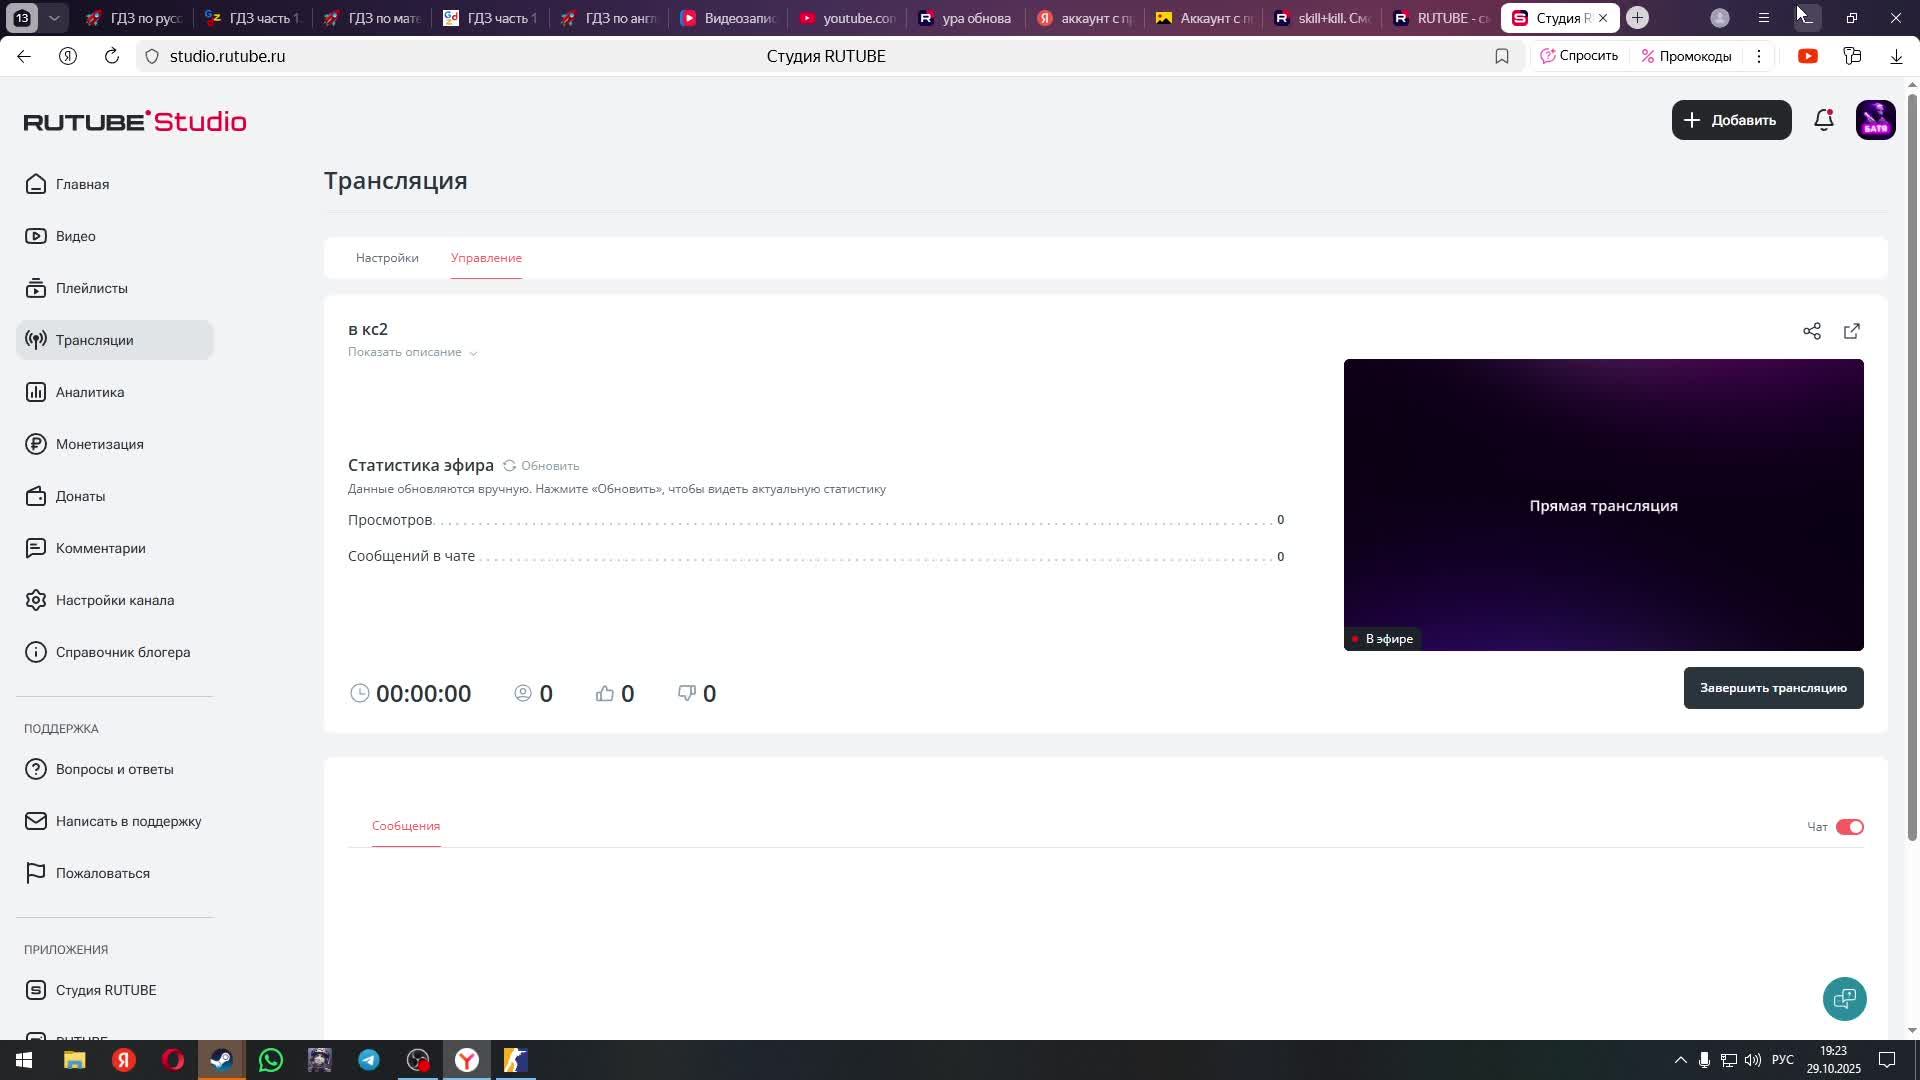Open the Windows Start menu
The width and height of the screenshot is (1920, 1080).
click(x=24, y=1060)
